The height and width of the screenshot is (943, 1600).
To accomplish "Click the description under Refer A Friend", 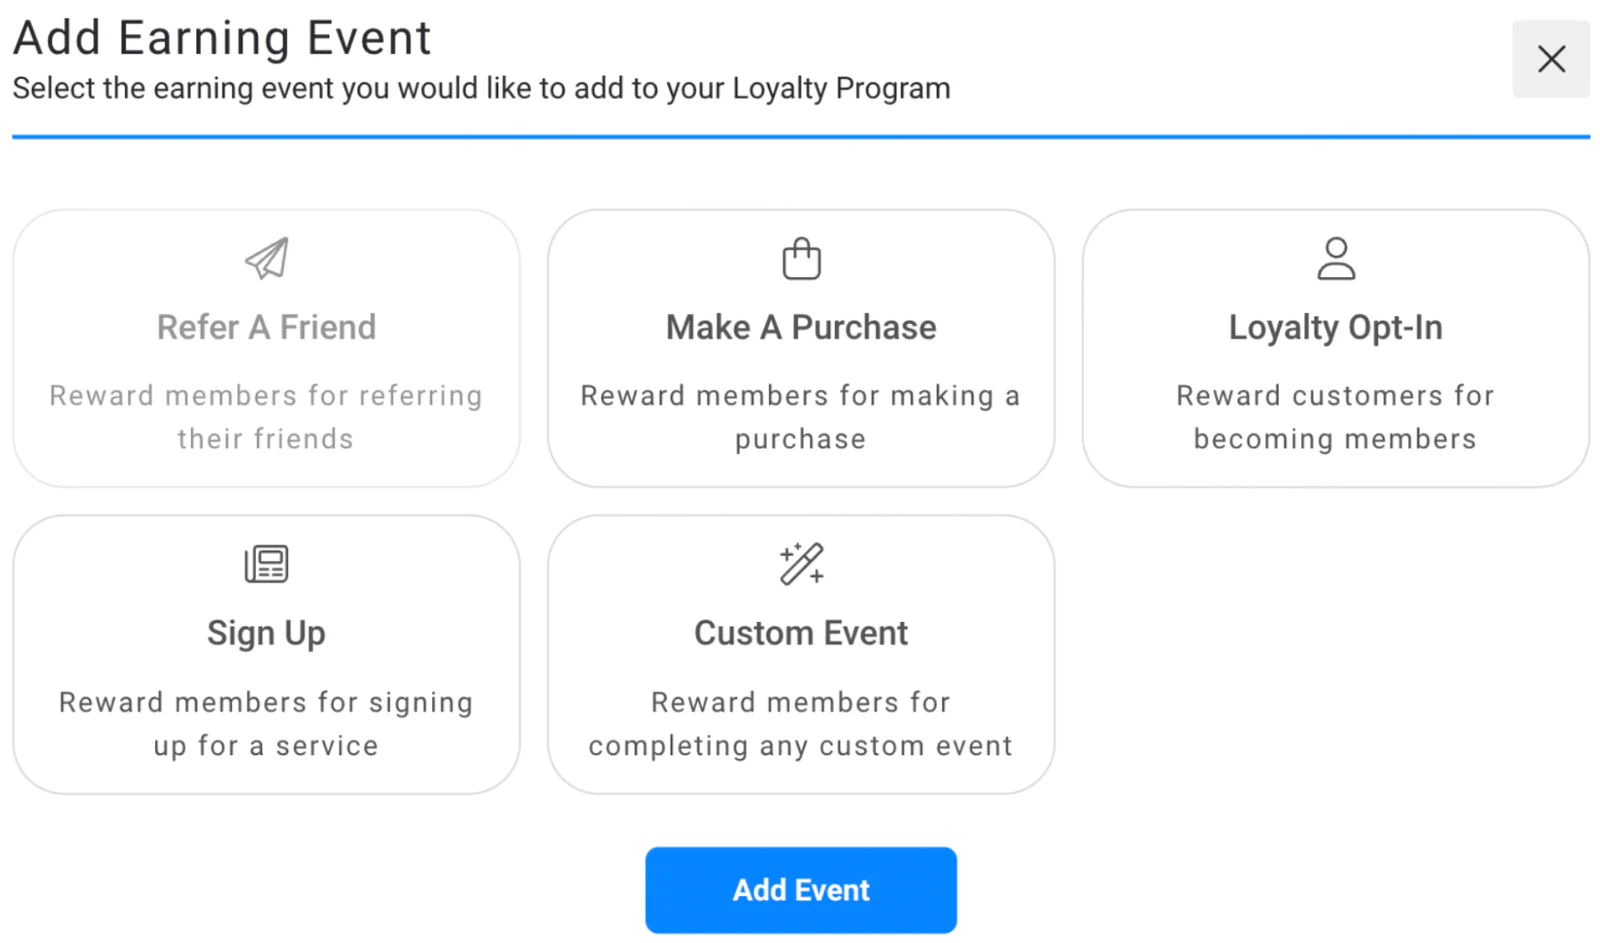I will click(x=266, y=416).
